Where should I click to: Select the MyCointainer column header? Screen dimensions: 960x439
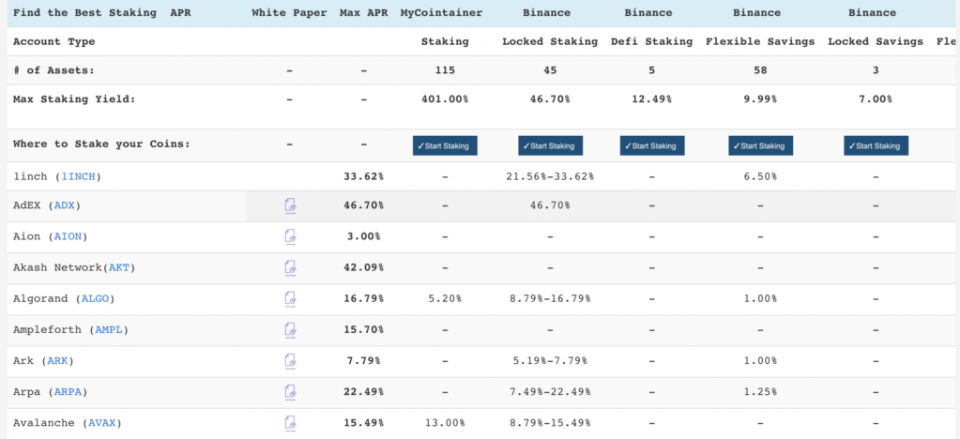point(441,13)
